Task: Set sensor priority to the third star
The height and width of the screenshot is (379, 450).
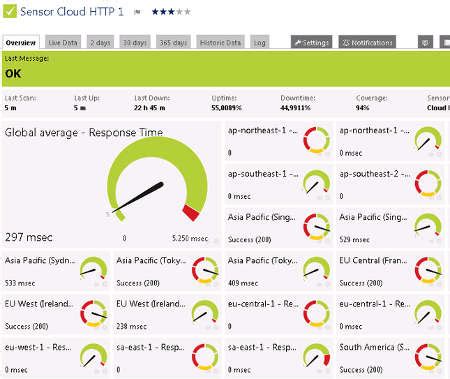Action: (171, 12)
